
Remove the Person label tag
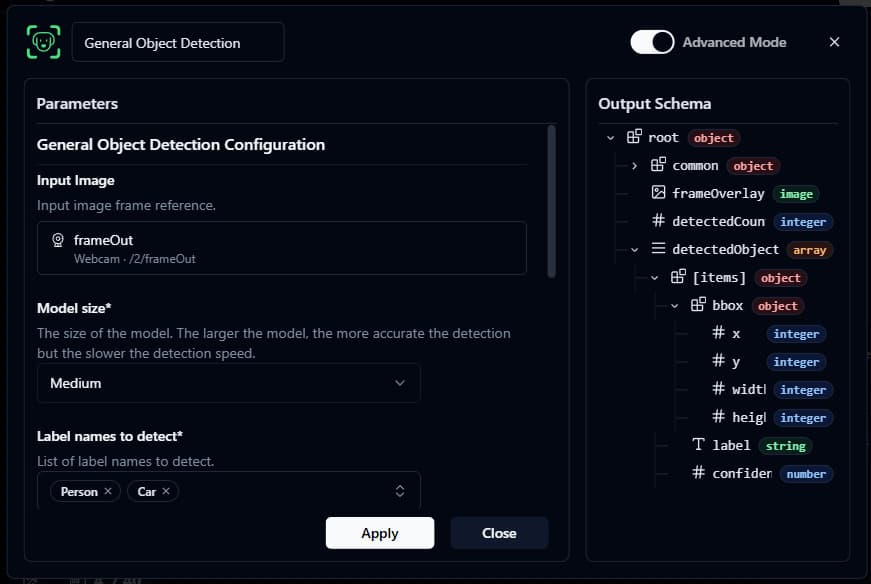click(x=108, y=491)
